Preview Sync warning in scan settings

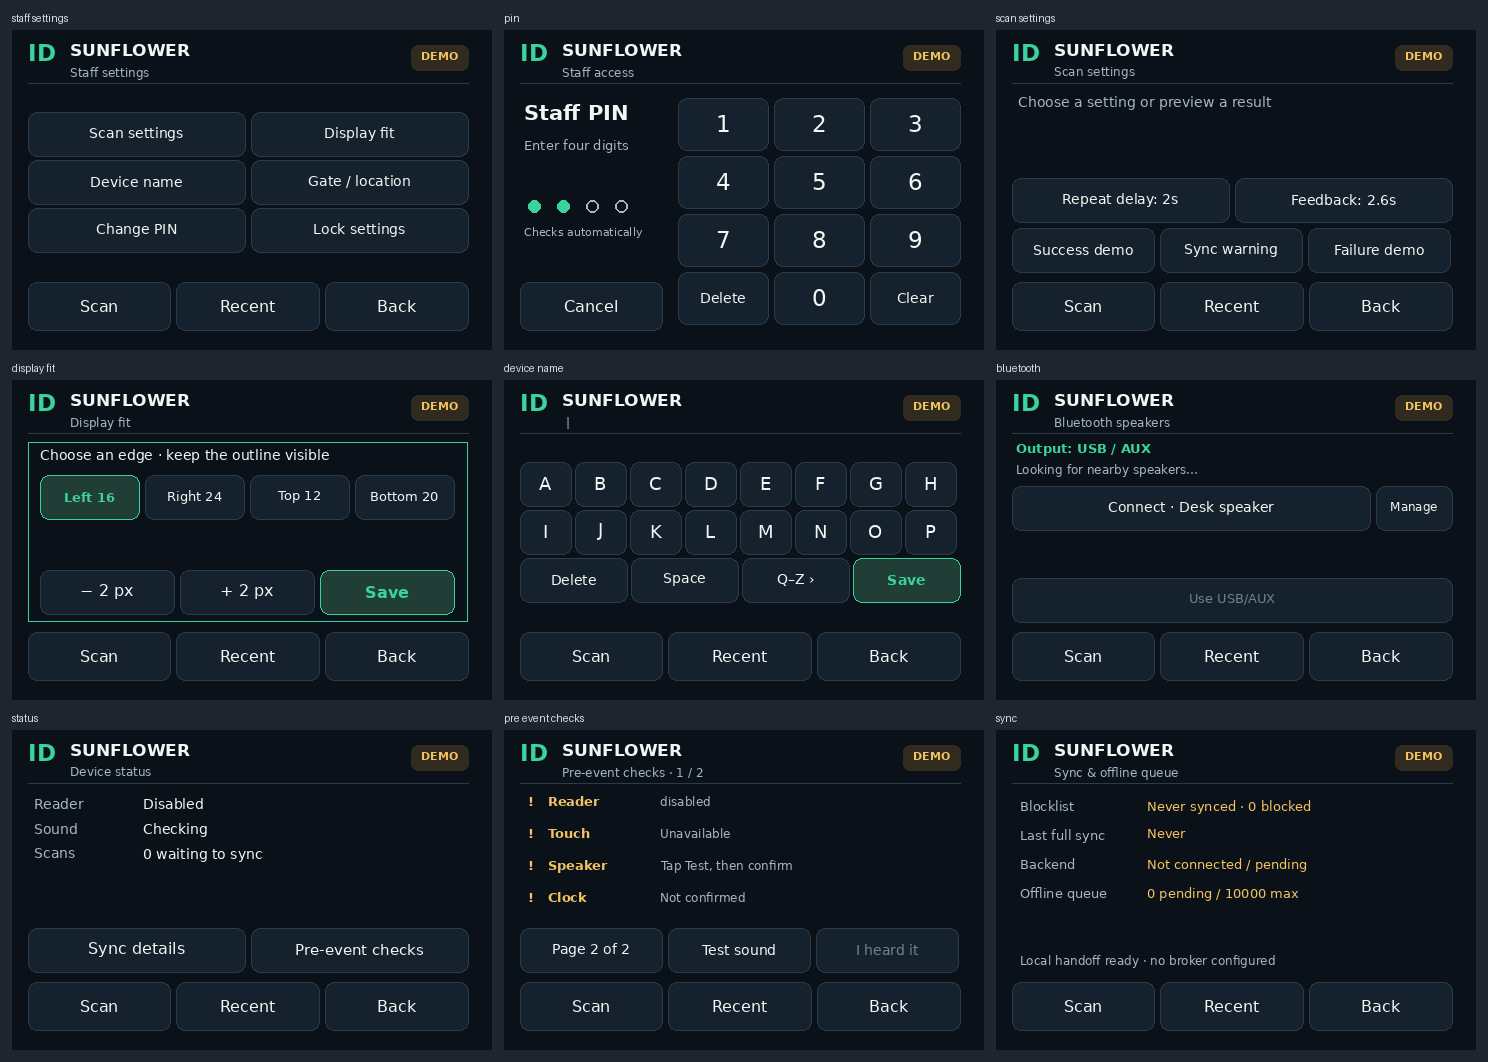(1231, 250)
